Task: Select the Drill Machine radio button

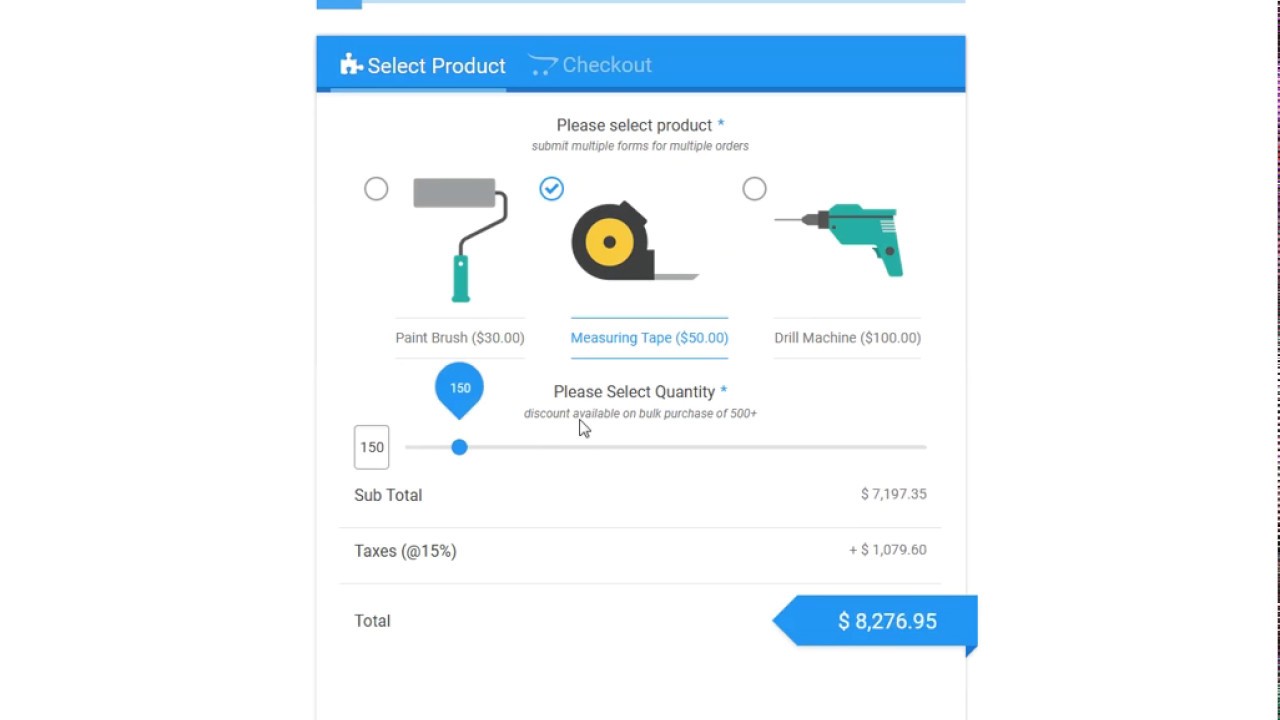Action: pyautogui.click(x=754, y=189)
